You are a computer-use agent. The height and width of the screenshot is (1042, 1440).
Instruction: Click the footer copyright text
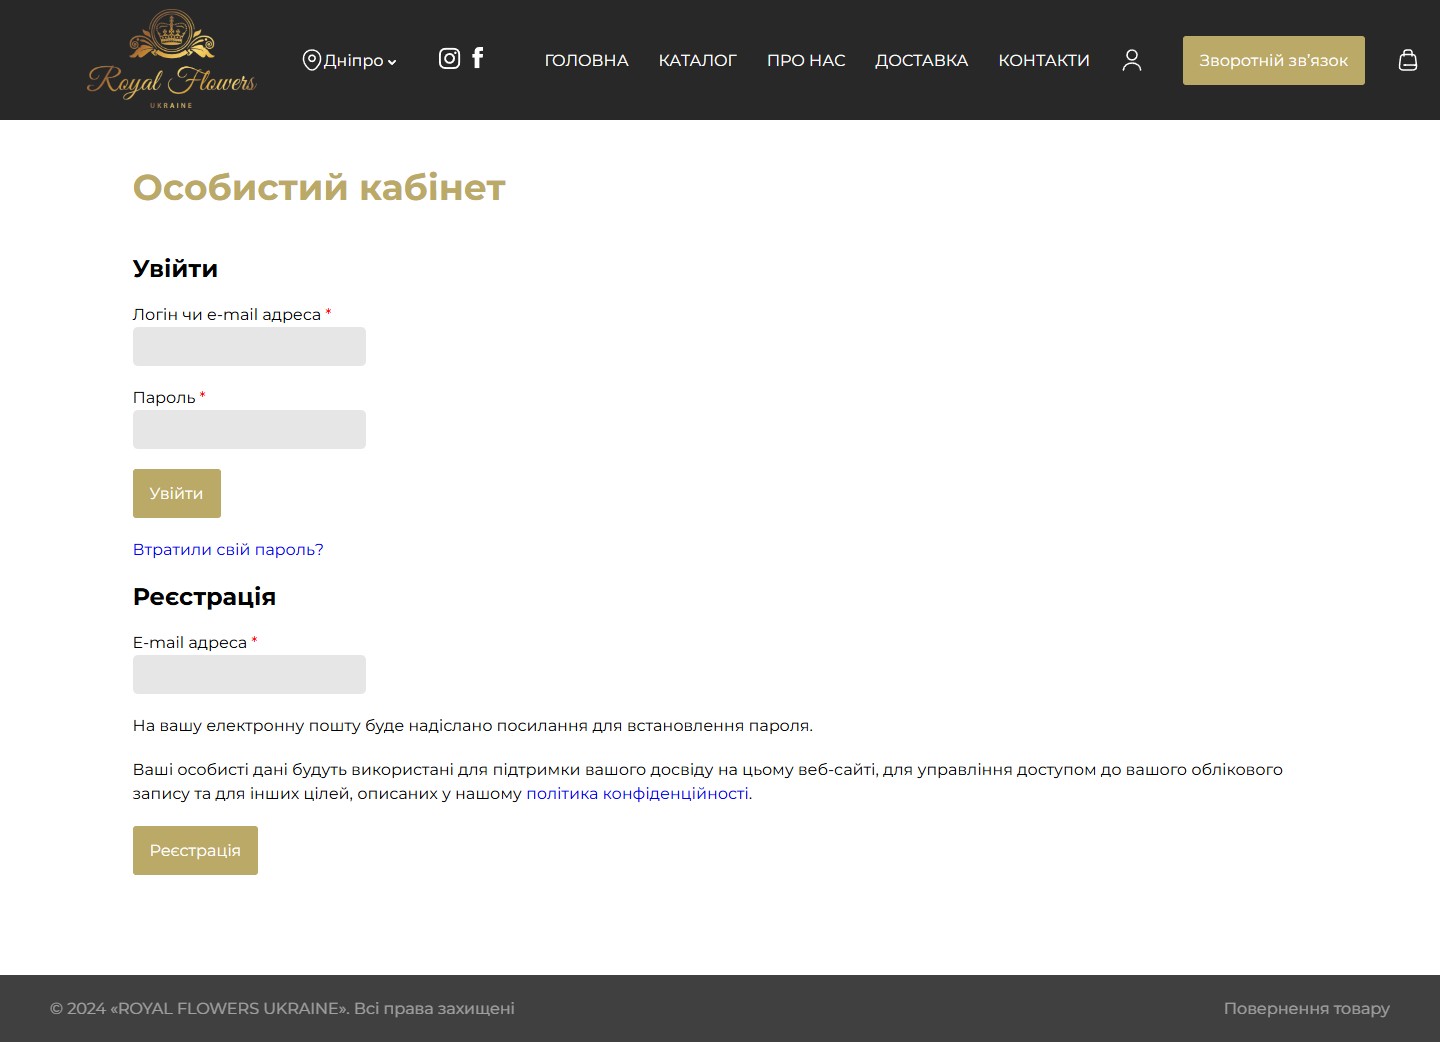282,1008
